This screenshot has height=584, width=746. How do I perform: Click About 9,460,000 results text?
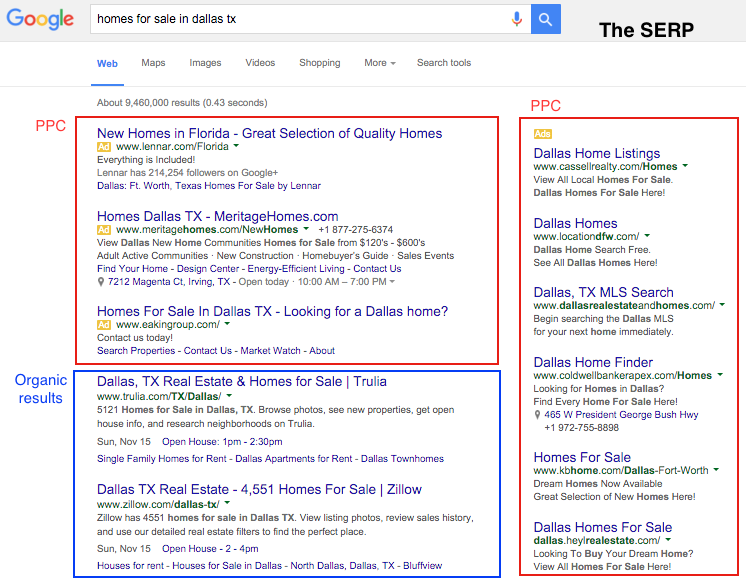point(182,103)
